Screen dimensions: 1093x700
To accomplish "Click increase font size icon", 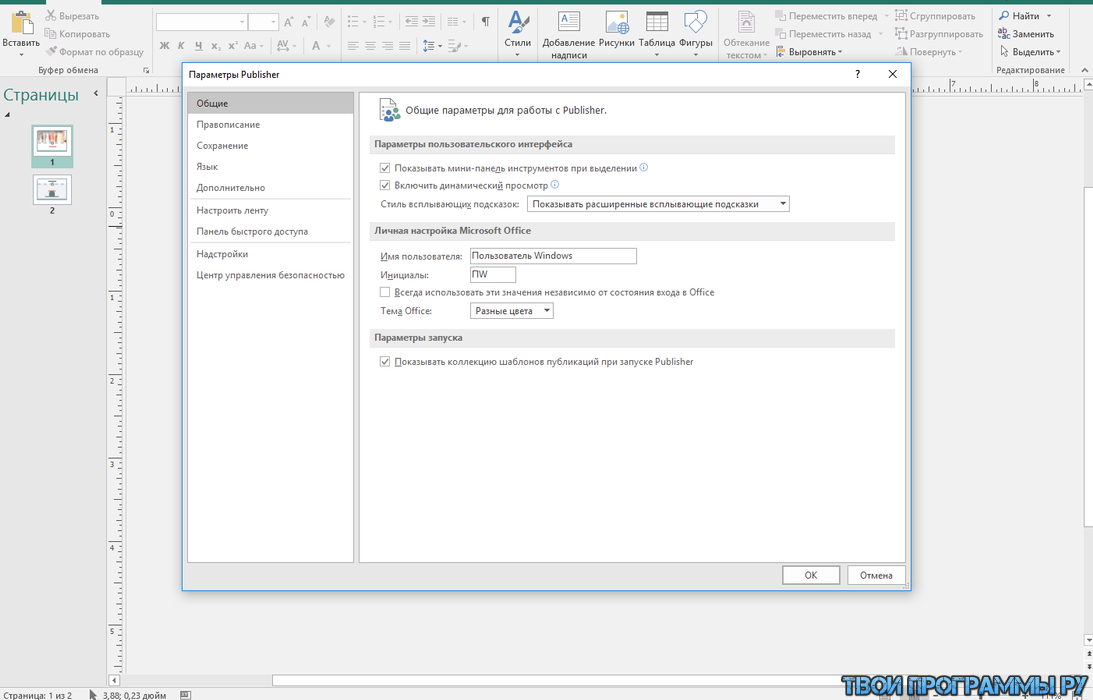I will click(289, 22).
